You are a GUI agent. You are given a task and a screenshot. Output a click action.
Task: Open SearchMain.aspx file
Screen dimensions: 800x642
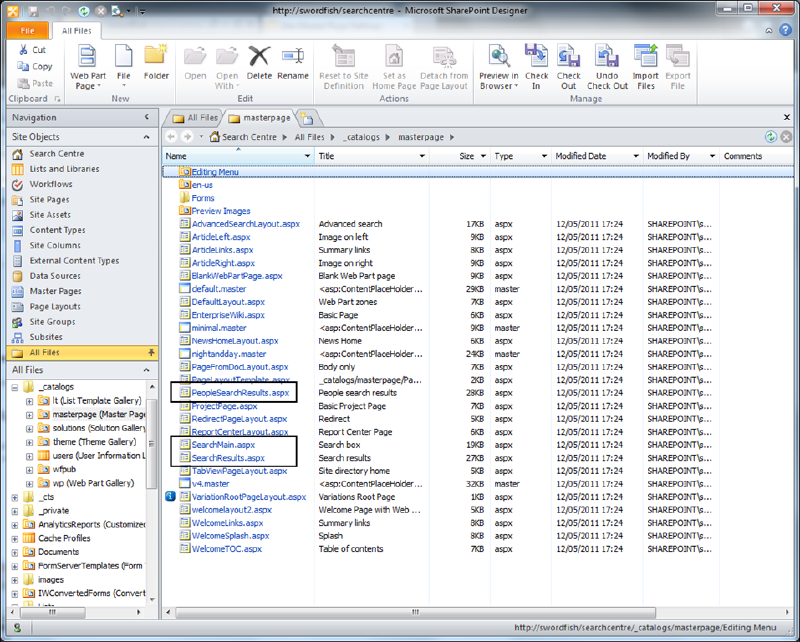click(223, 445)
